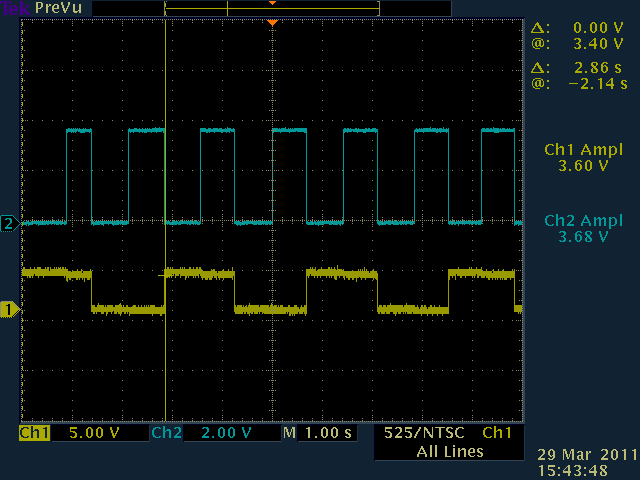The image size is (640, 480).
Task: Select the All Lines trigger option
Action: [x=449, y=451]
